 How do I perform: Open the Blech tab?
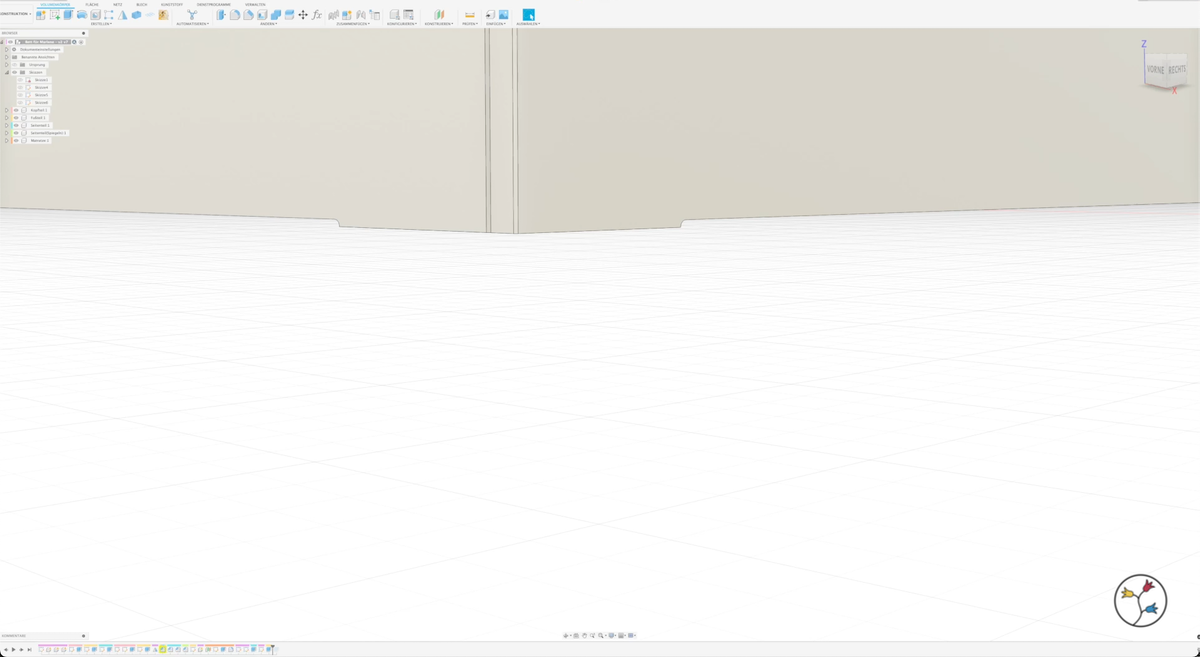[x=141, y=4]
